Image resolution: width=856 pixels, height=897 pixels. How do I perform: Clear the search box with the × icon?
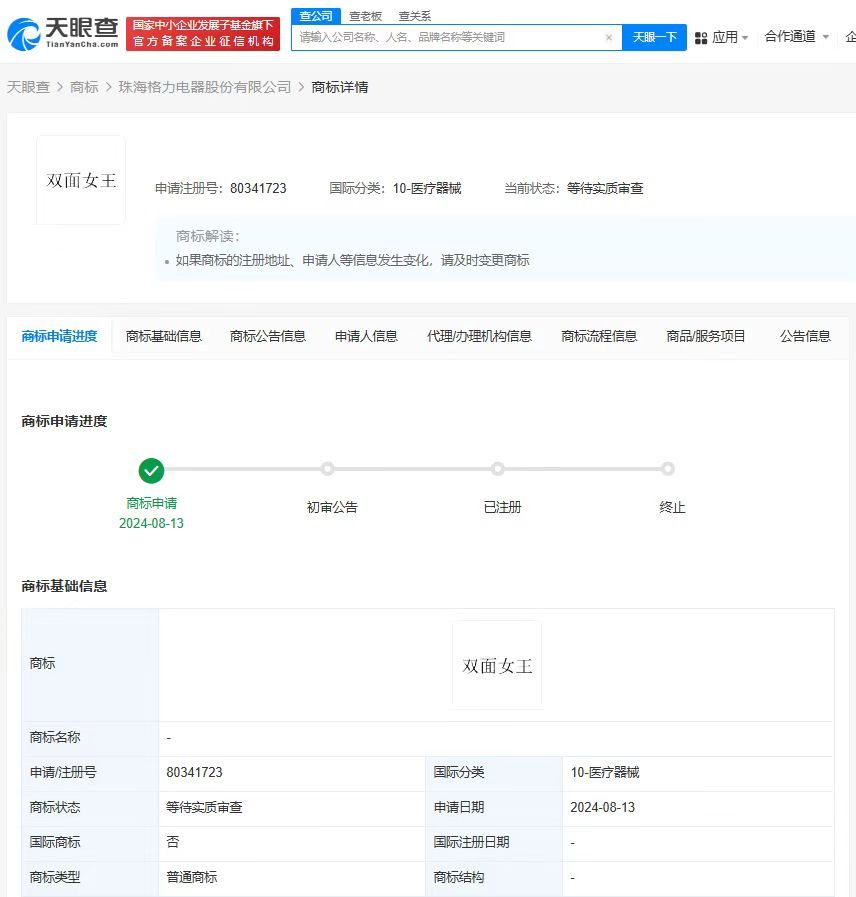(608, 36)
